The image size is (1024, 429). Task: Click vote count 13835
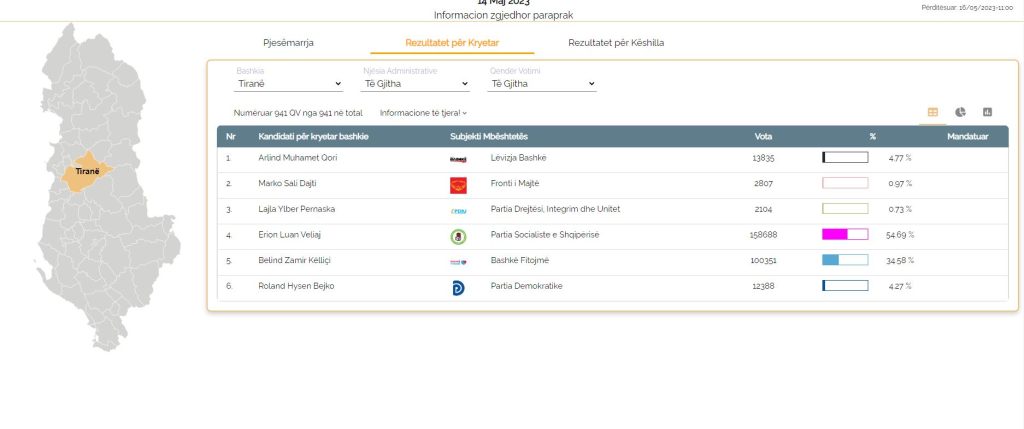tap(763, 157)
